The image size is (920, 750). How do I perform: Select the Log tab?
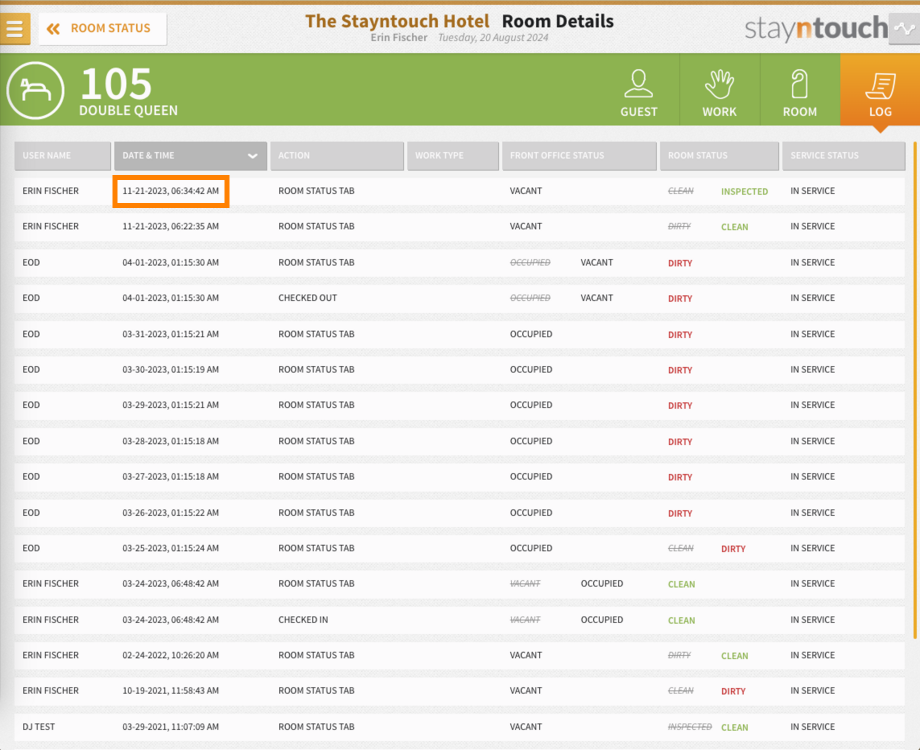880,92
